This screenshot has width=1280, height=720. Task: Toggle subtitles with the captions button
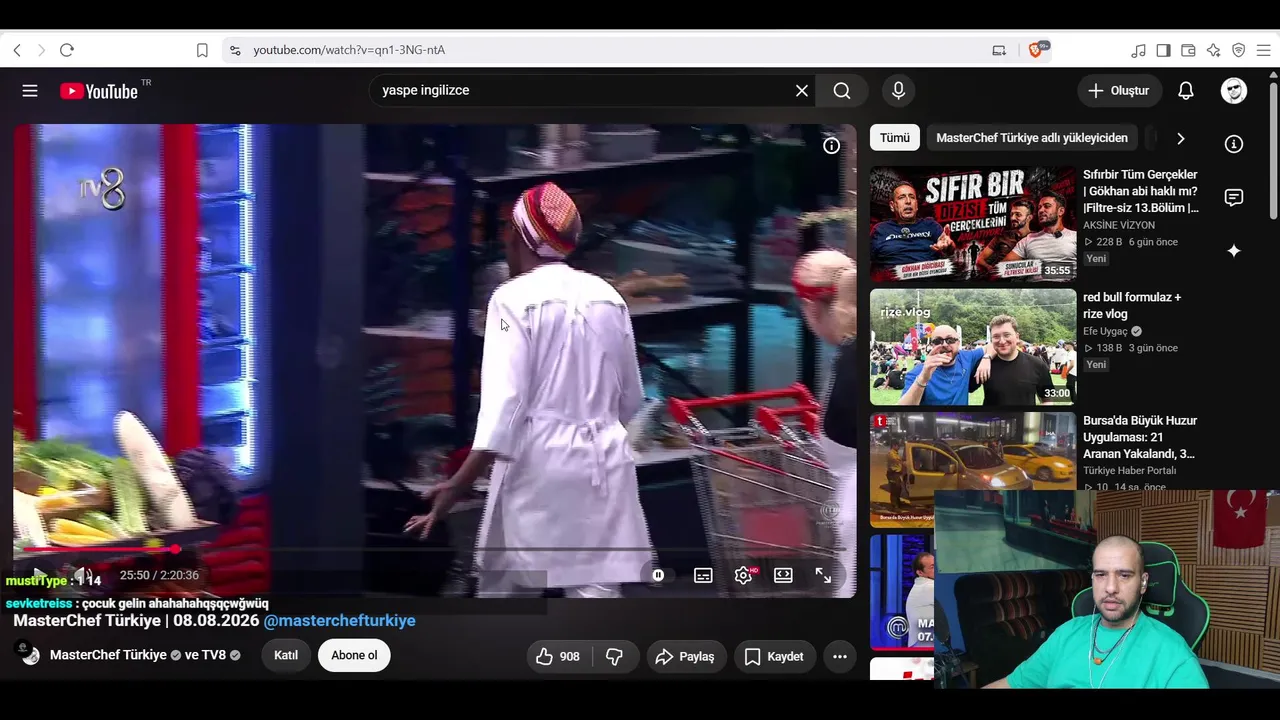point(703,575)
